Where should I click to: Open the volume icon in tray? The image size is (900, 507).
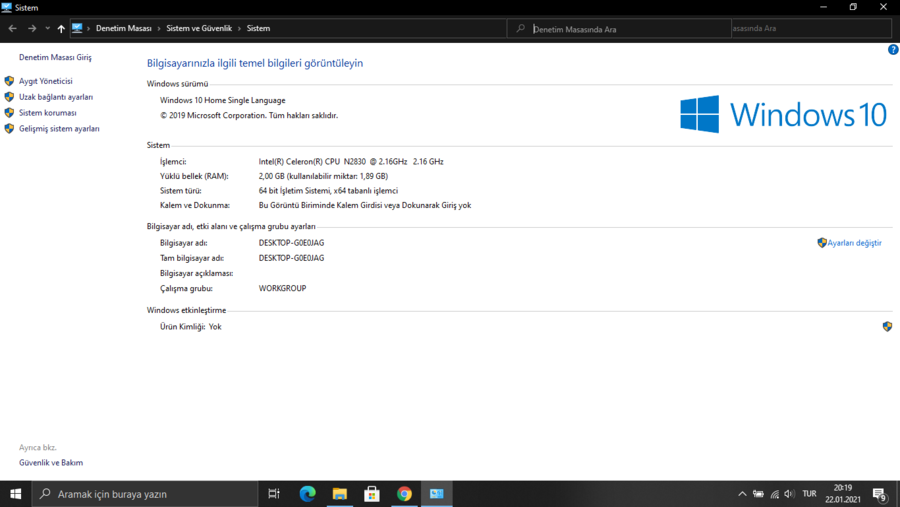[790, 494]
